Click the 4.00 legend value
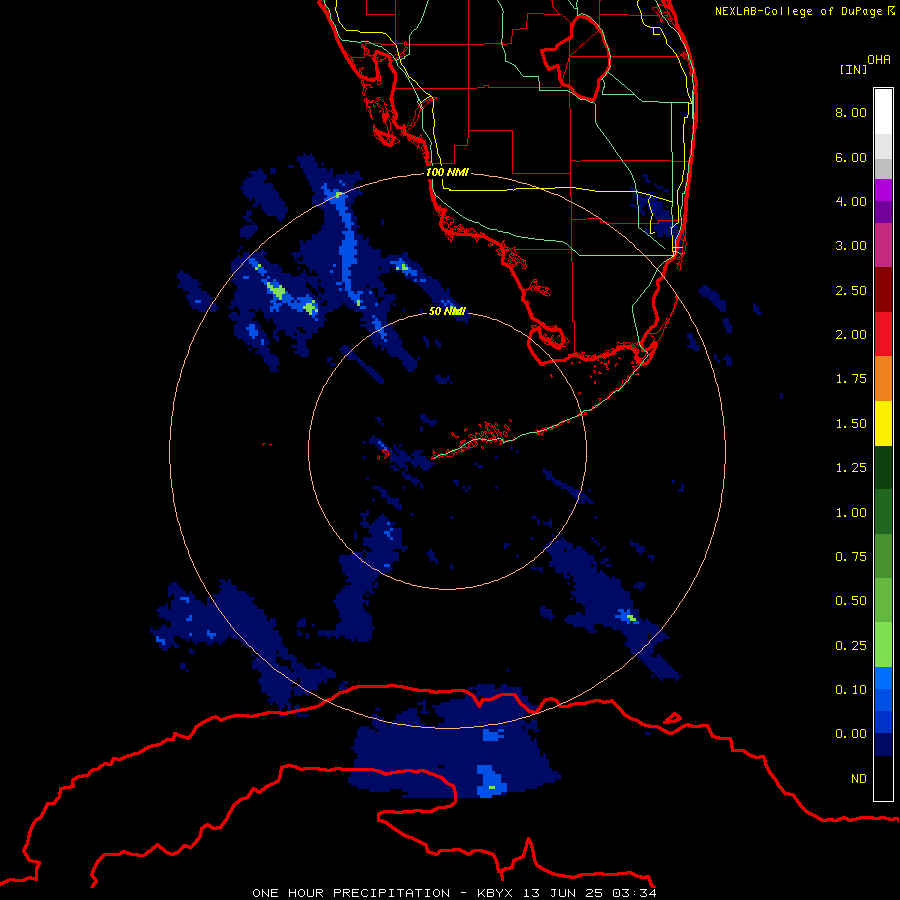Image resolution: width=900 pixels, height=900 pixels. click(851, 201)
